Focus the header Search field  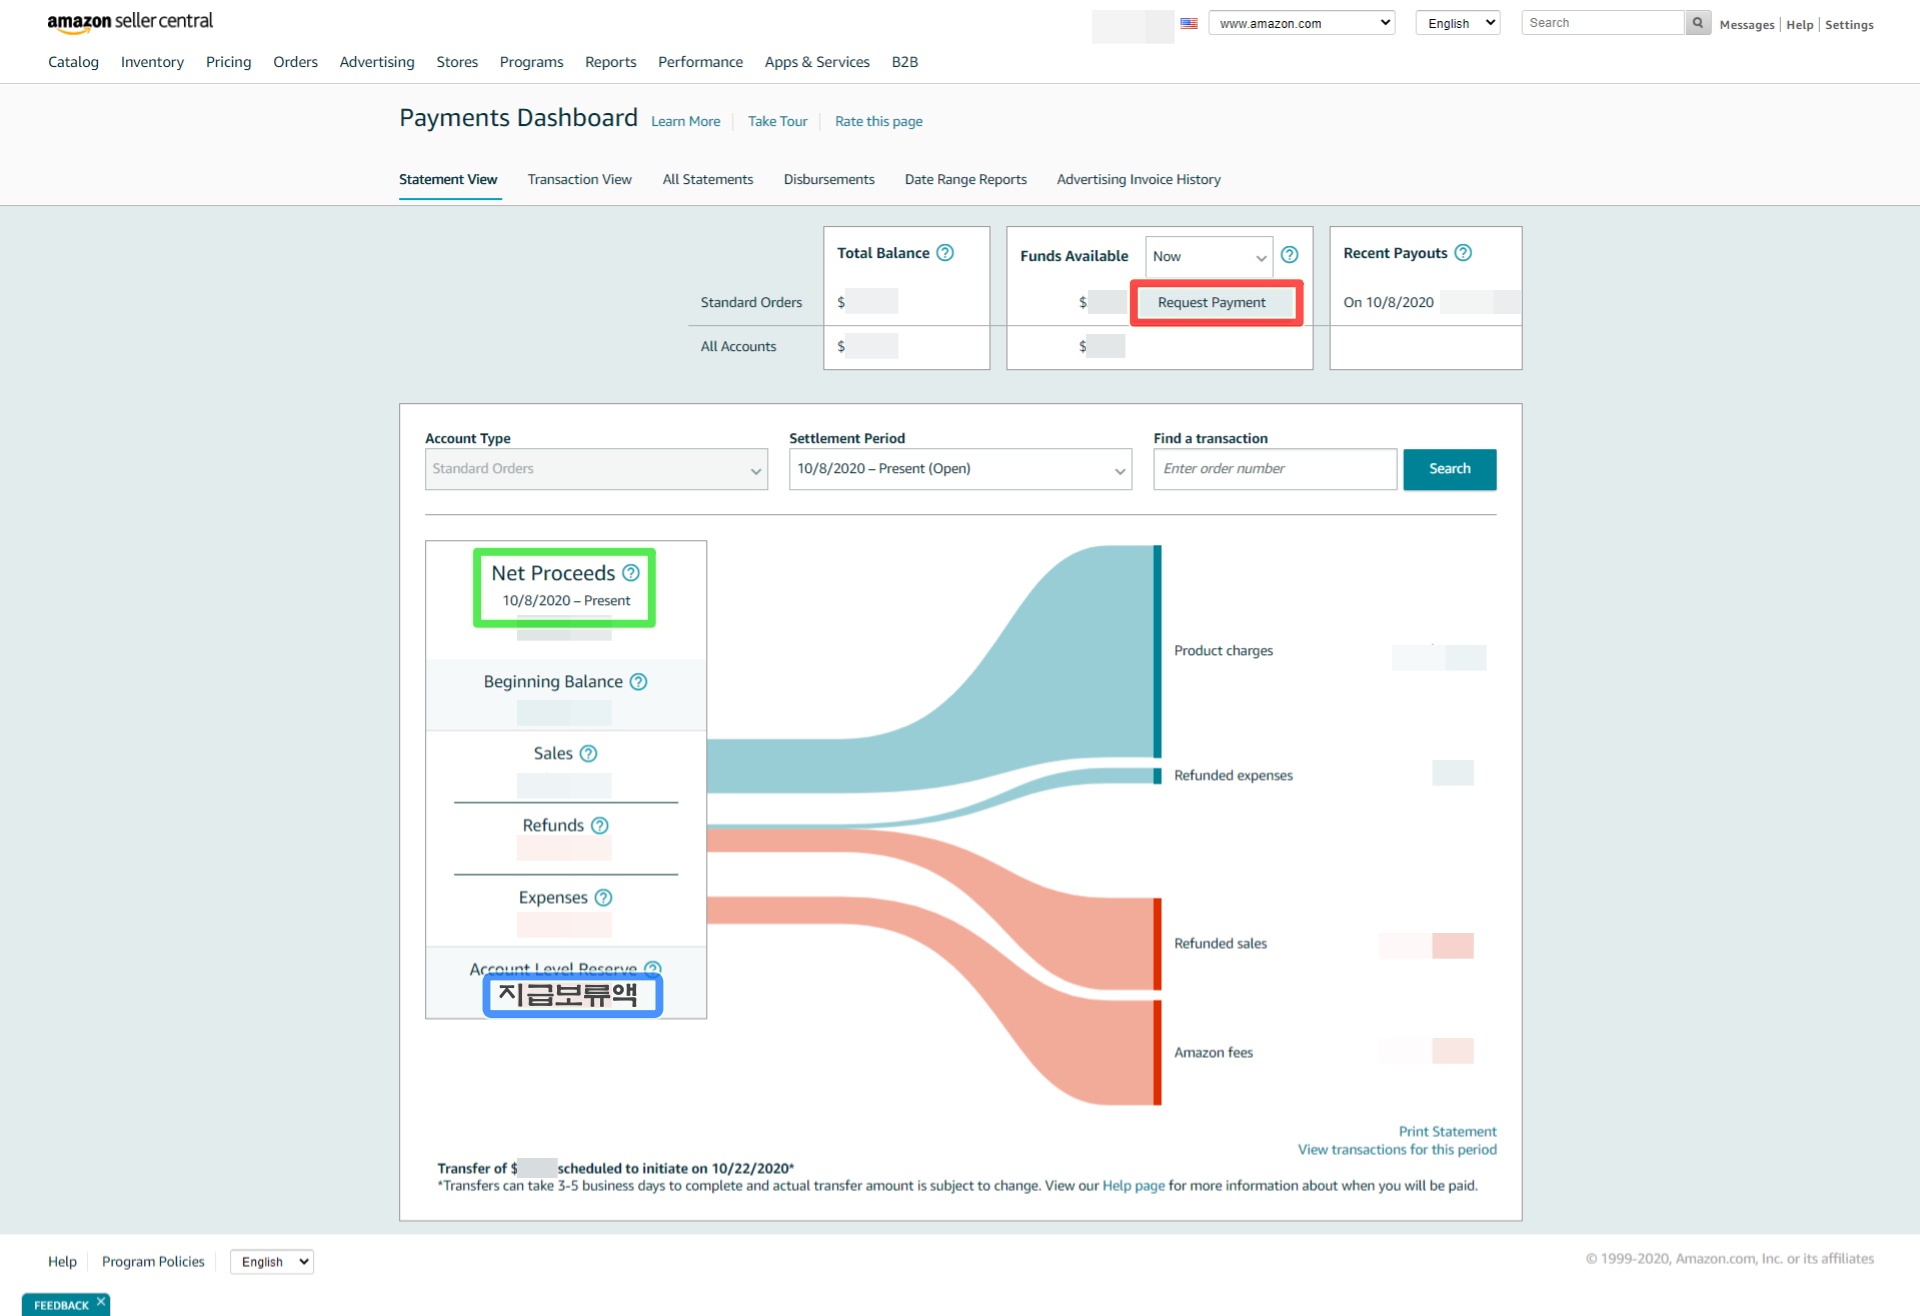tap(1603, 23)
